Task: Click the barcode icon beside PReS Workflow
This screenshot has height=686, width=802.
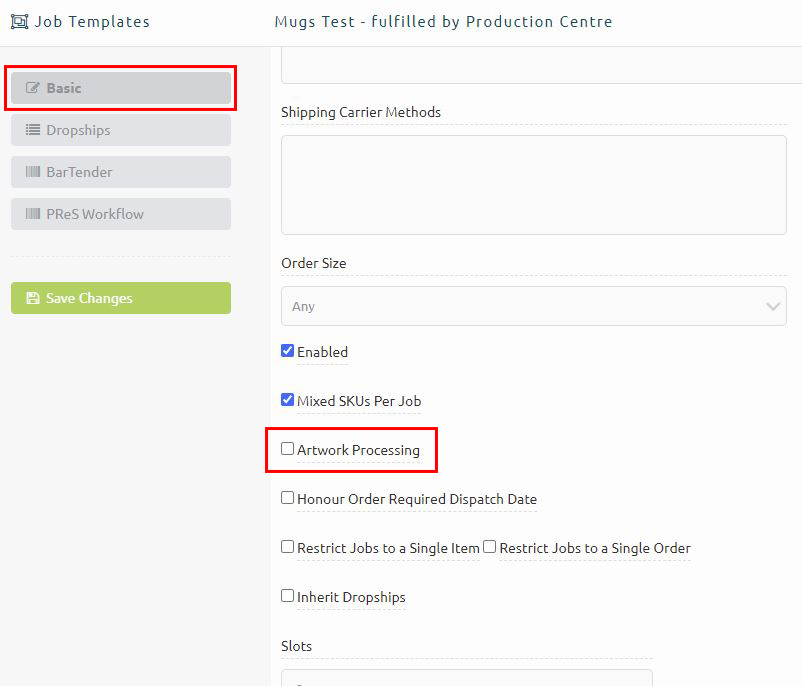Action: click(x=33, y=214)
